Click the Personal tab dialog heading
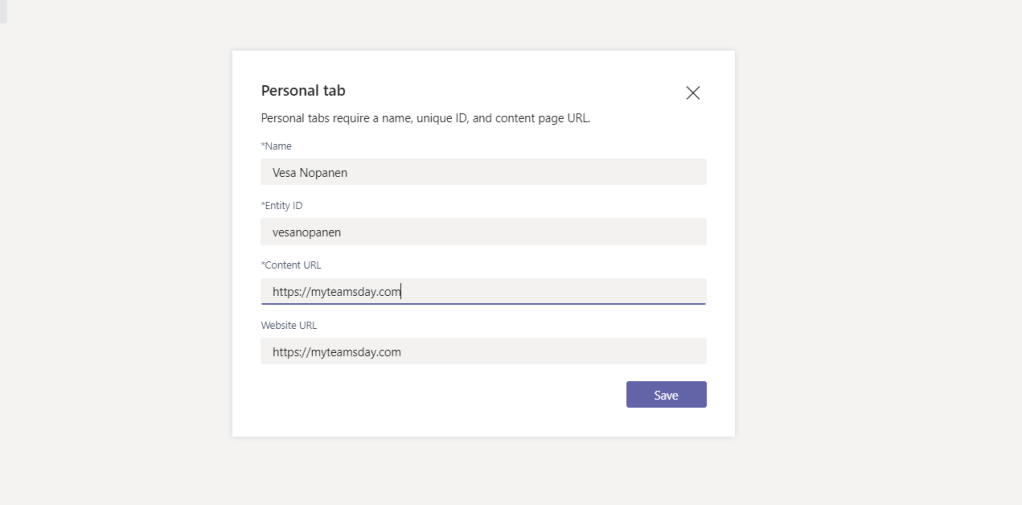Viewport: 1022px width, 505px height. [x=303, y=91]
